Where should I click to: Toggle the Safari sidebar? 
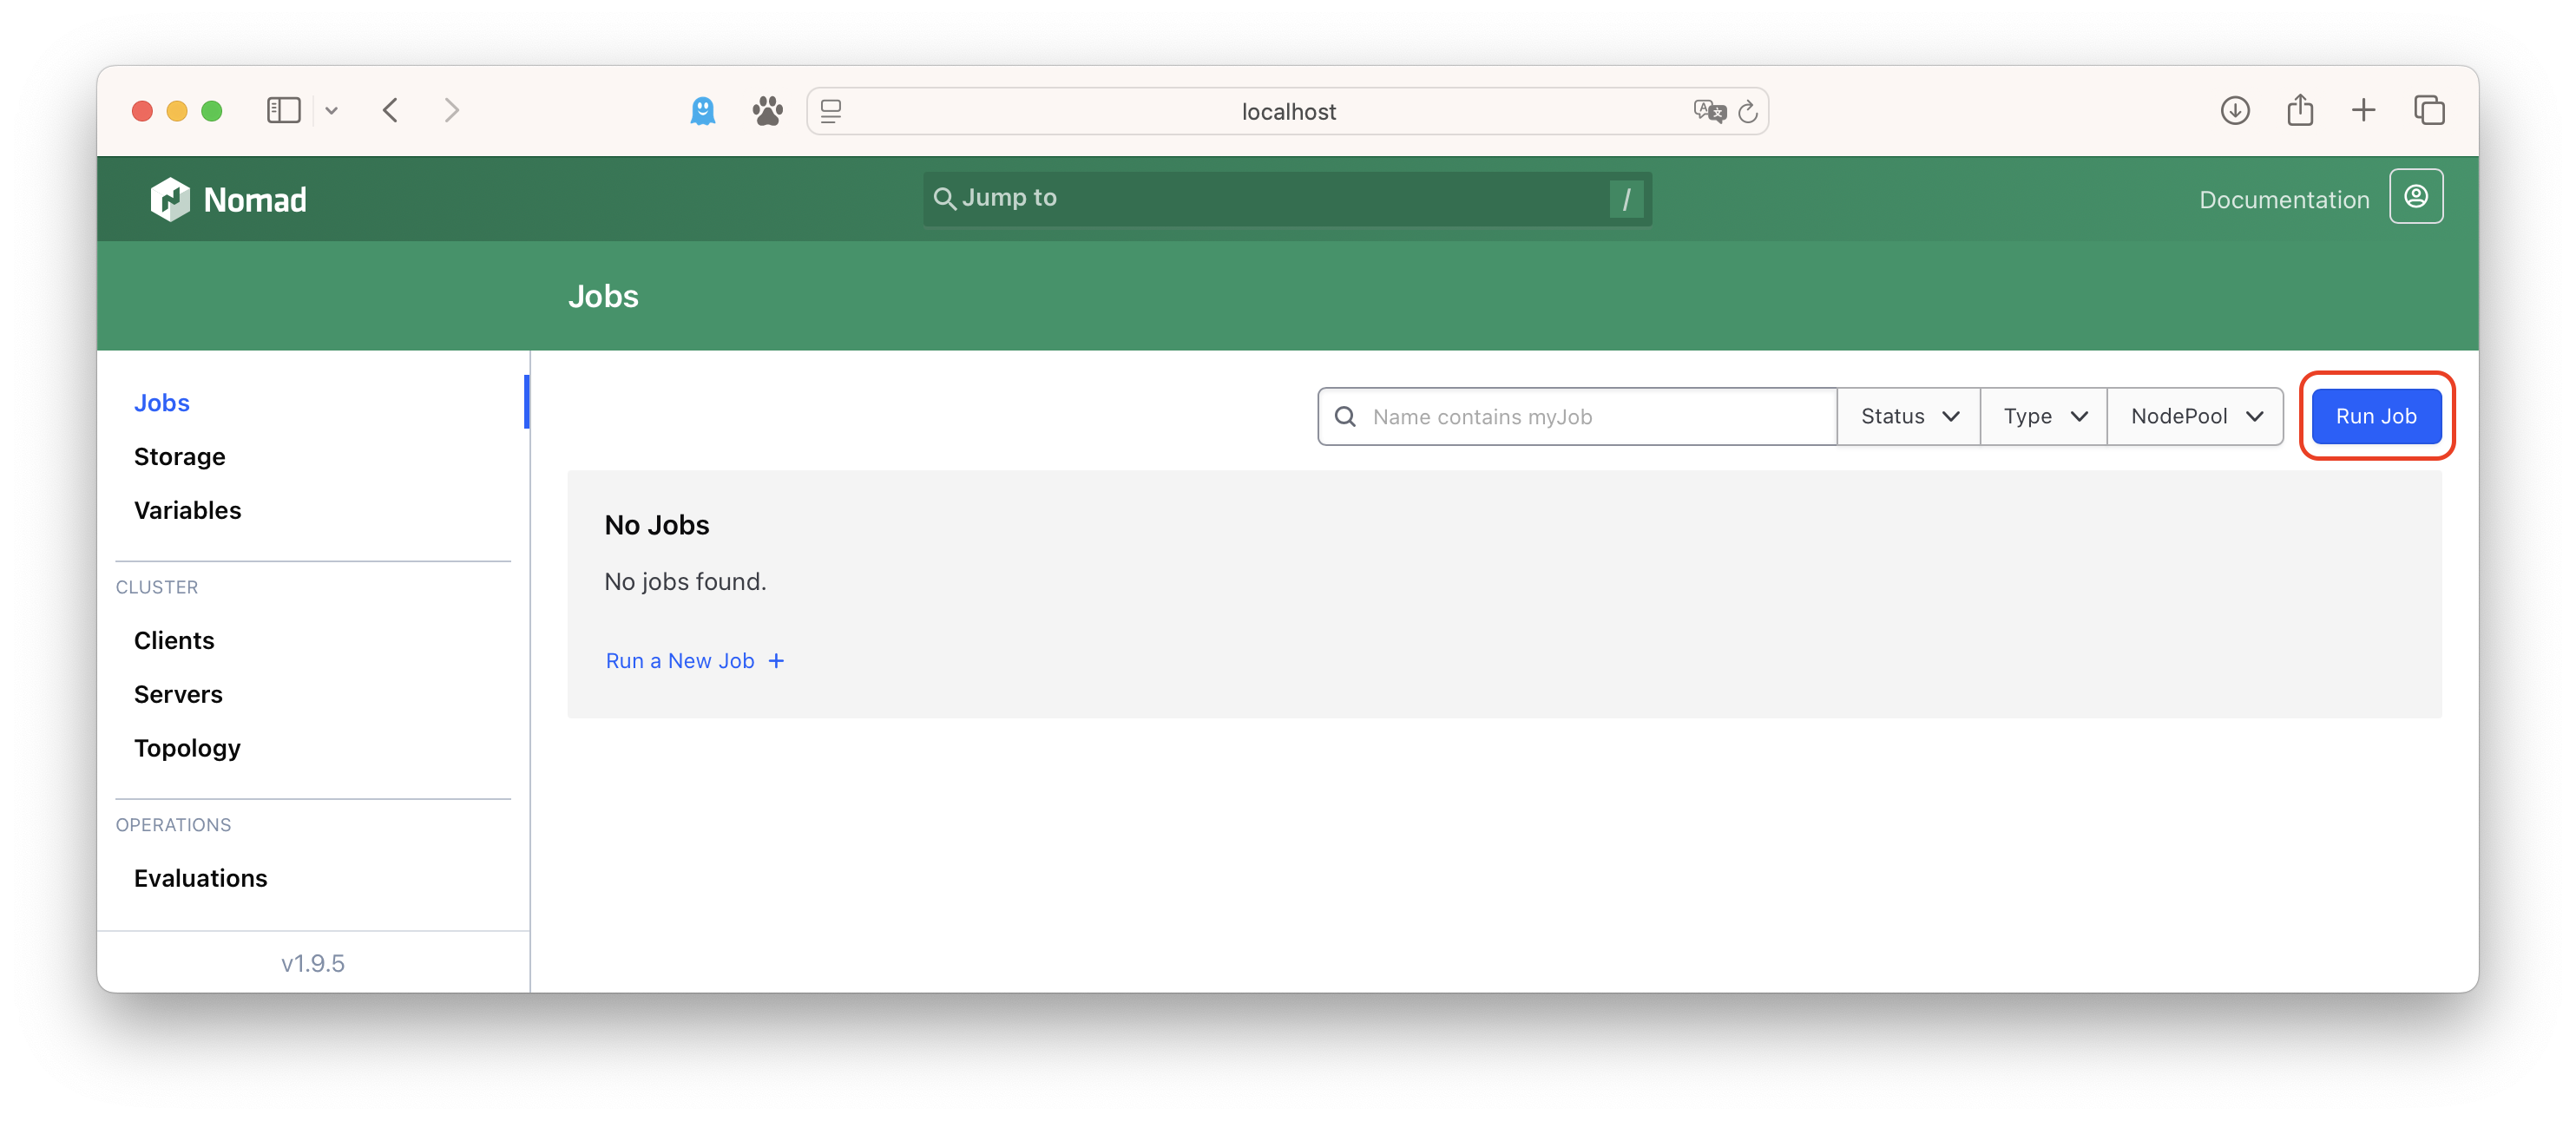[283, 111]
